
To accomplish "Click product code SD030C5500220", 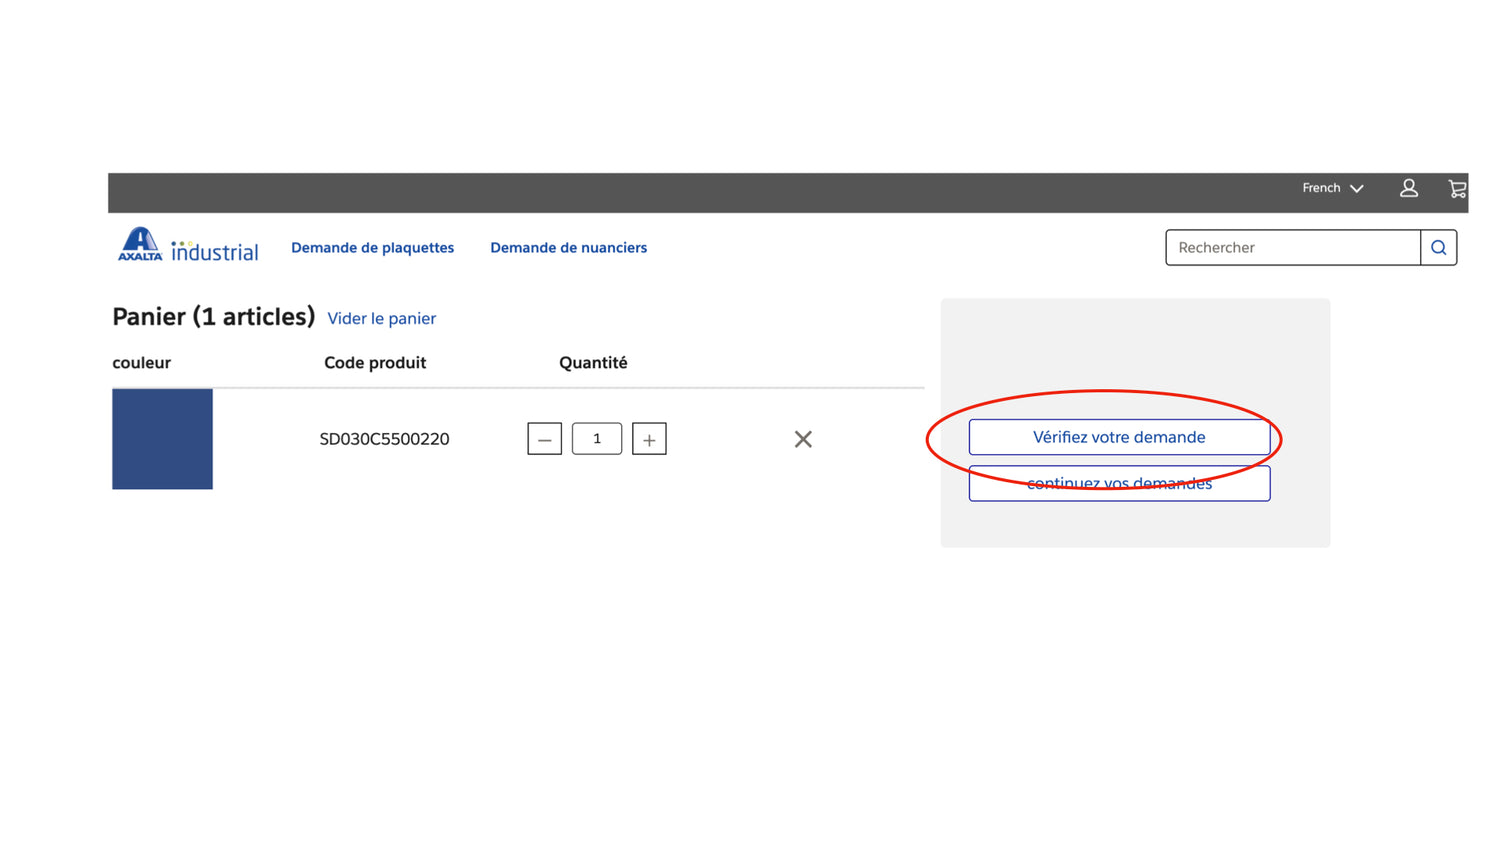I will pos(384,439).
